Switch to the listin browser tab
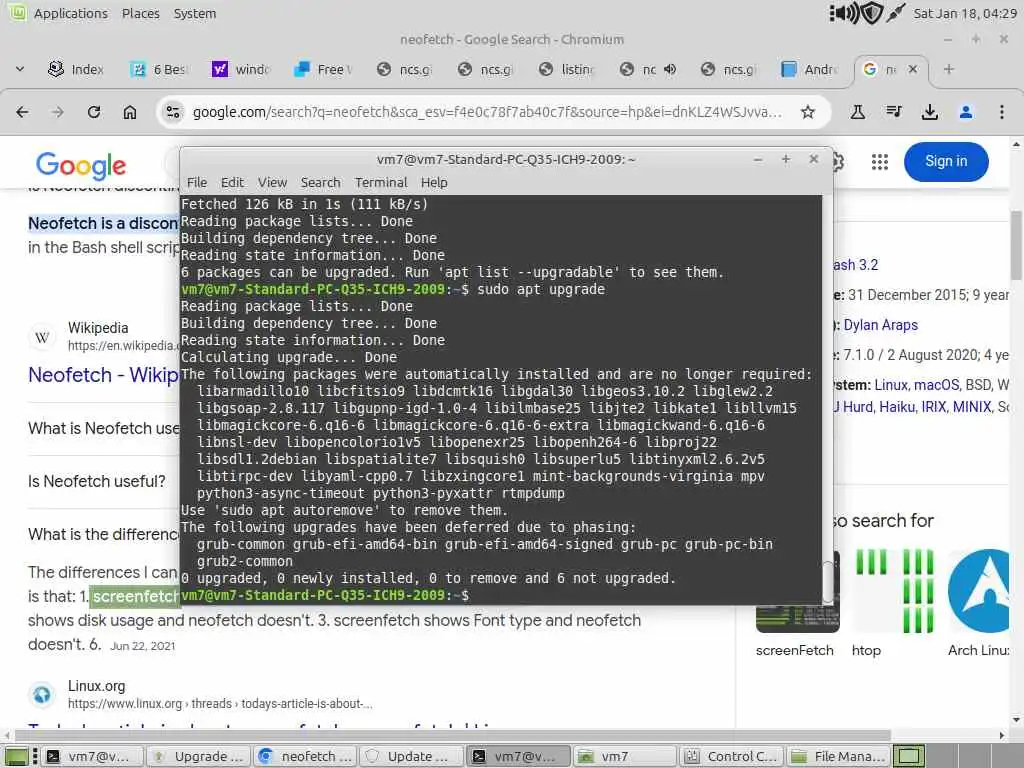 [x=566, y=69]
